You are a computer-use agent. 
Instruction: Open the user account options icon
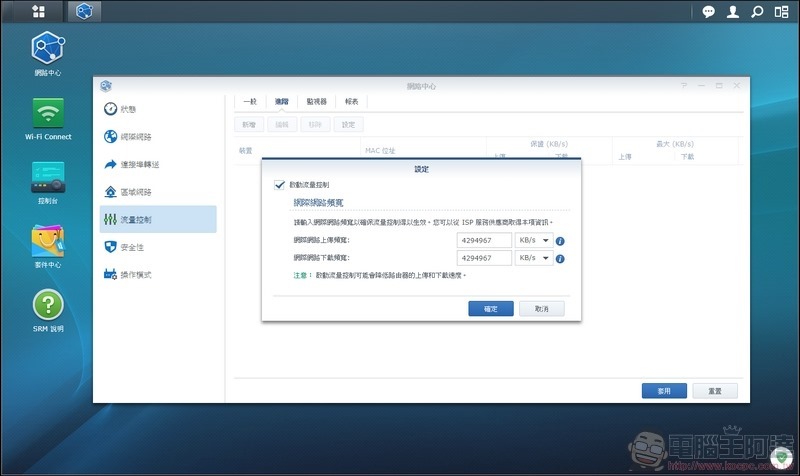(x=733, y=12)
